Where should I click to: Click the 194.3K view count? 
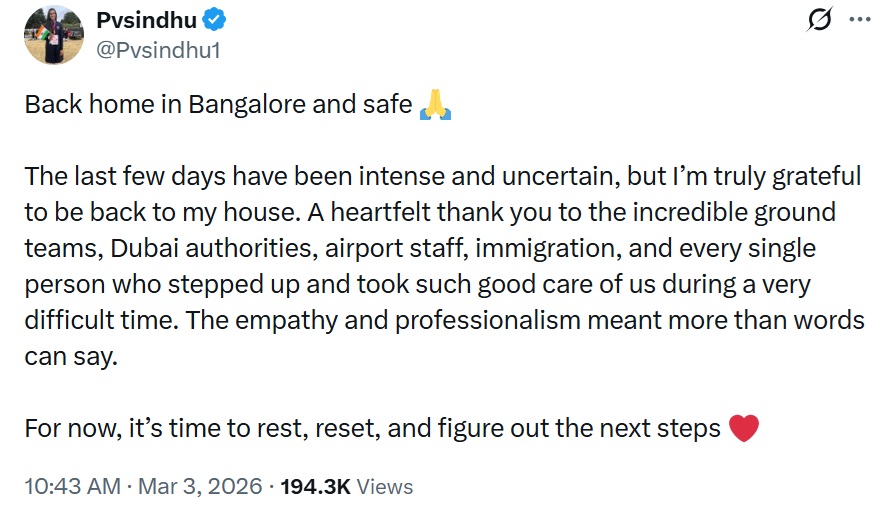316,487
